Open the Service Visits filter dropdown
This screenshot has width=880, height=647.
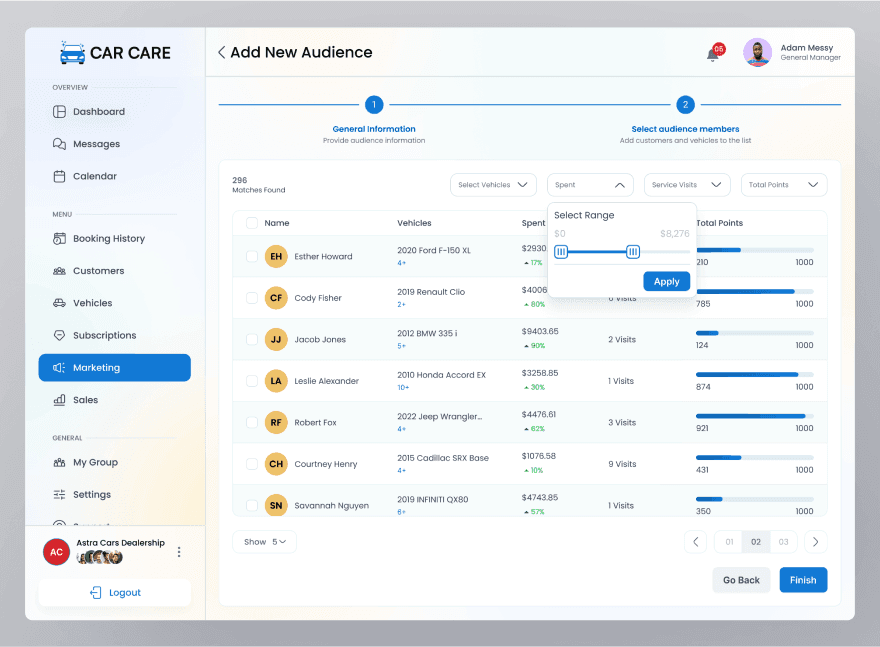687,185
